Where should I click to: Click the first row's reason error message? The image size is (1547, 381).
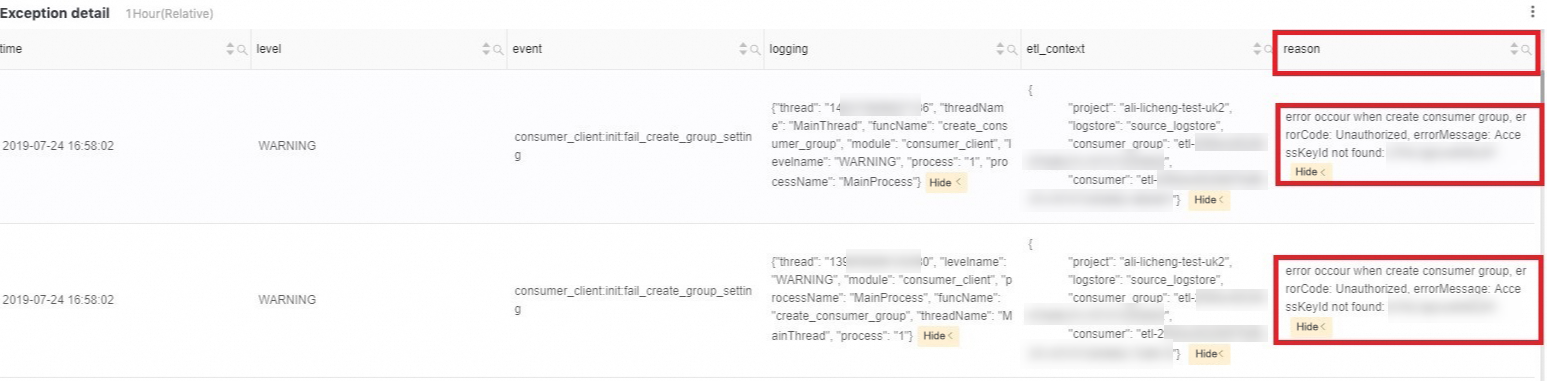1405,135
